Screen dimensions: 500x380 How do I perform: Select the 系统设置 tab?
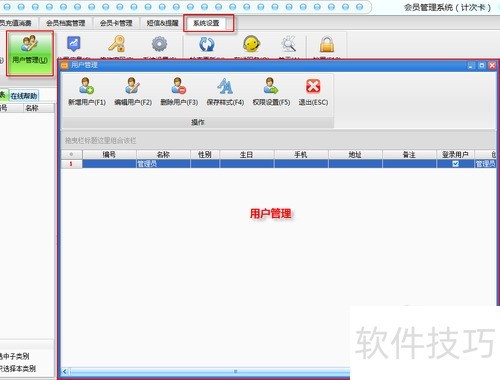[206, 23]
